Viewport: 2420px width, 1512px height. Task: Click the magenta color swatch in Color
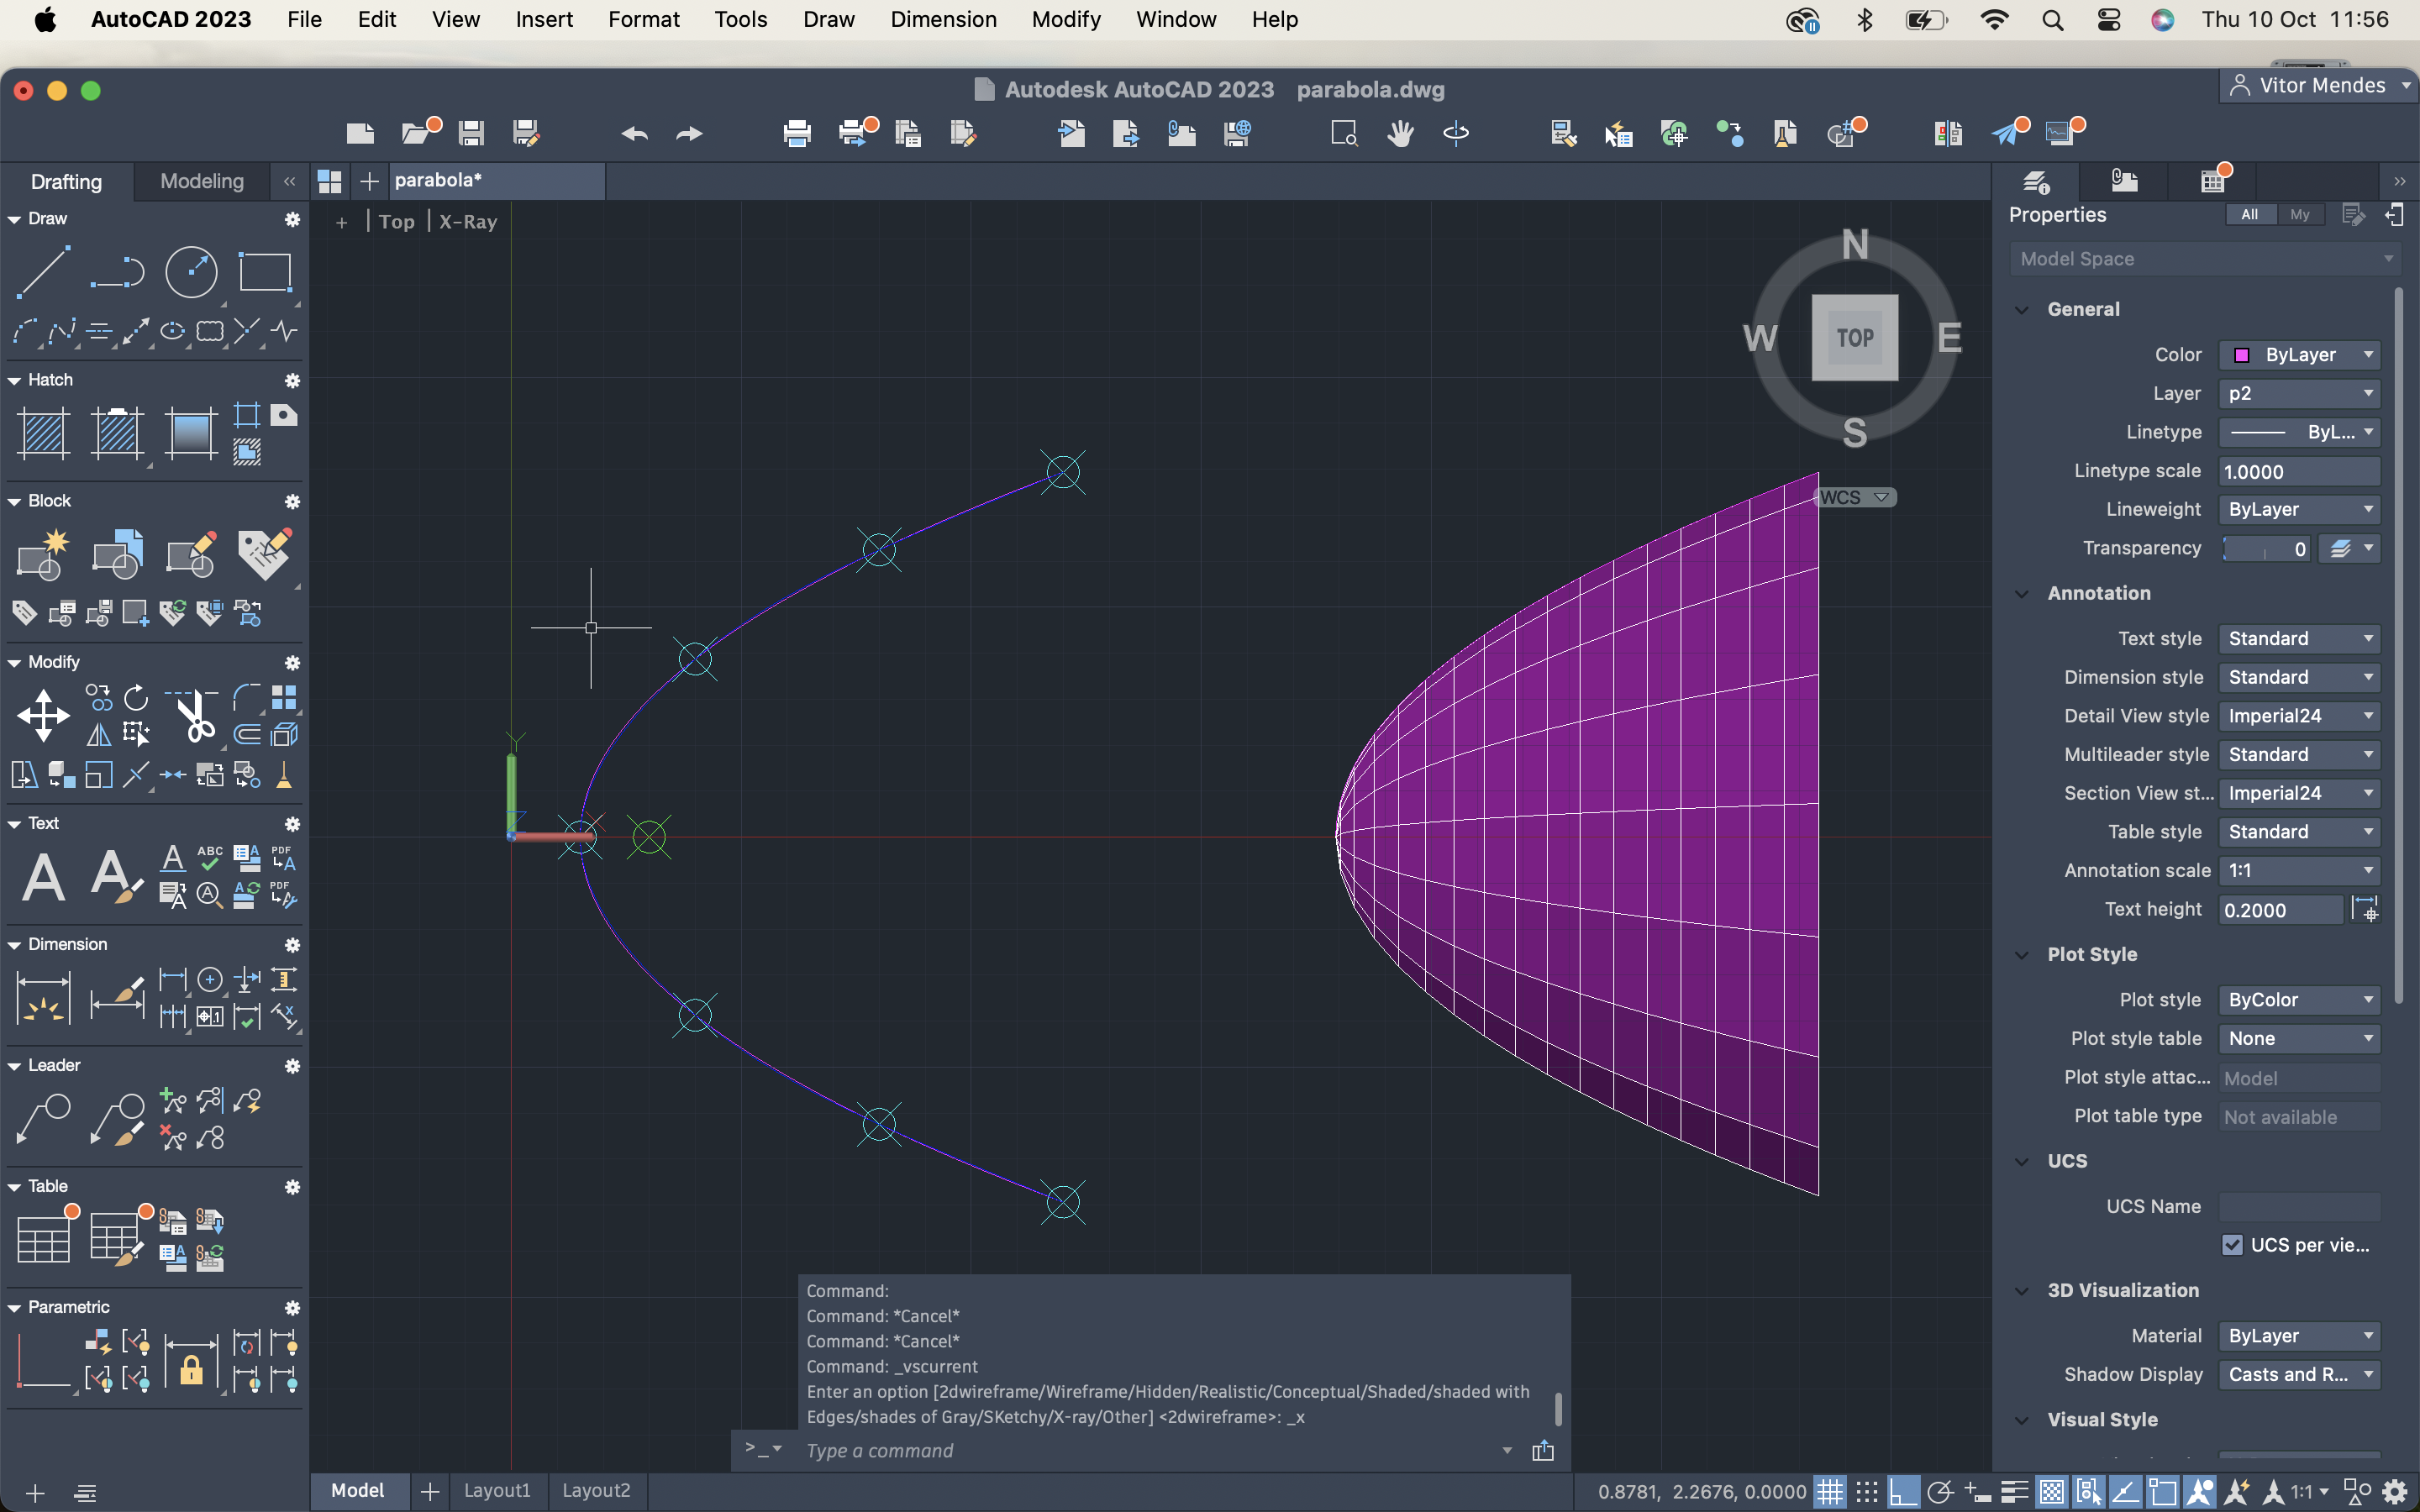(x=2242, y=355)
